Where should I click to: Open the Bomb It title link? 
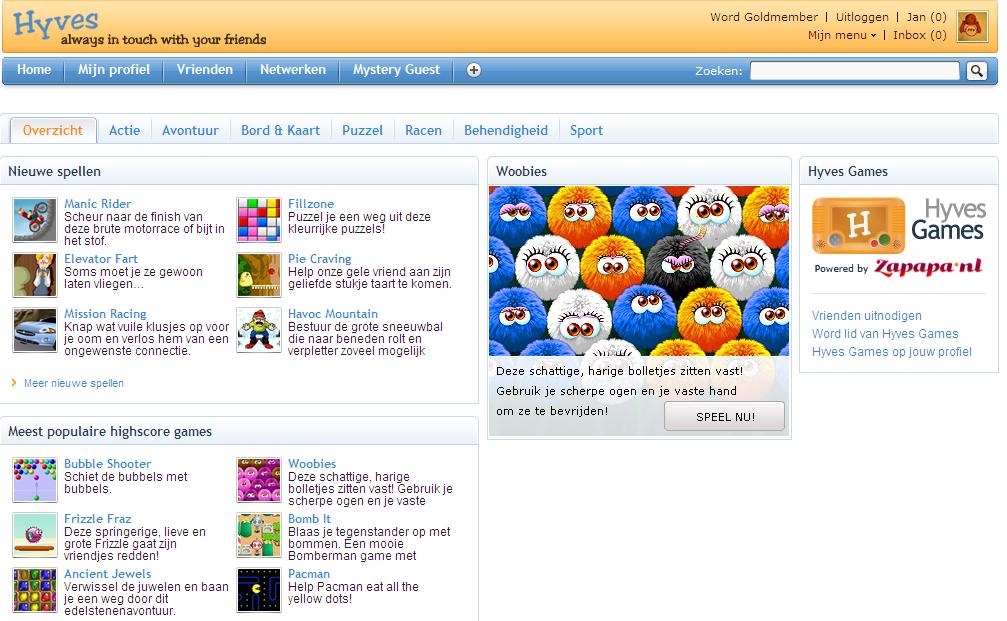pyautogui.click(x=310, y=519)
